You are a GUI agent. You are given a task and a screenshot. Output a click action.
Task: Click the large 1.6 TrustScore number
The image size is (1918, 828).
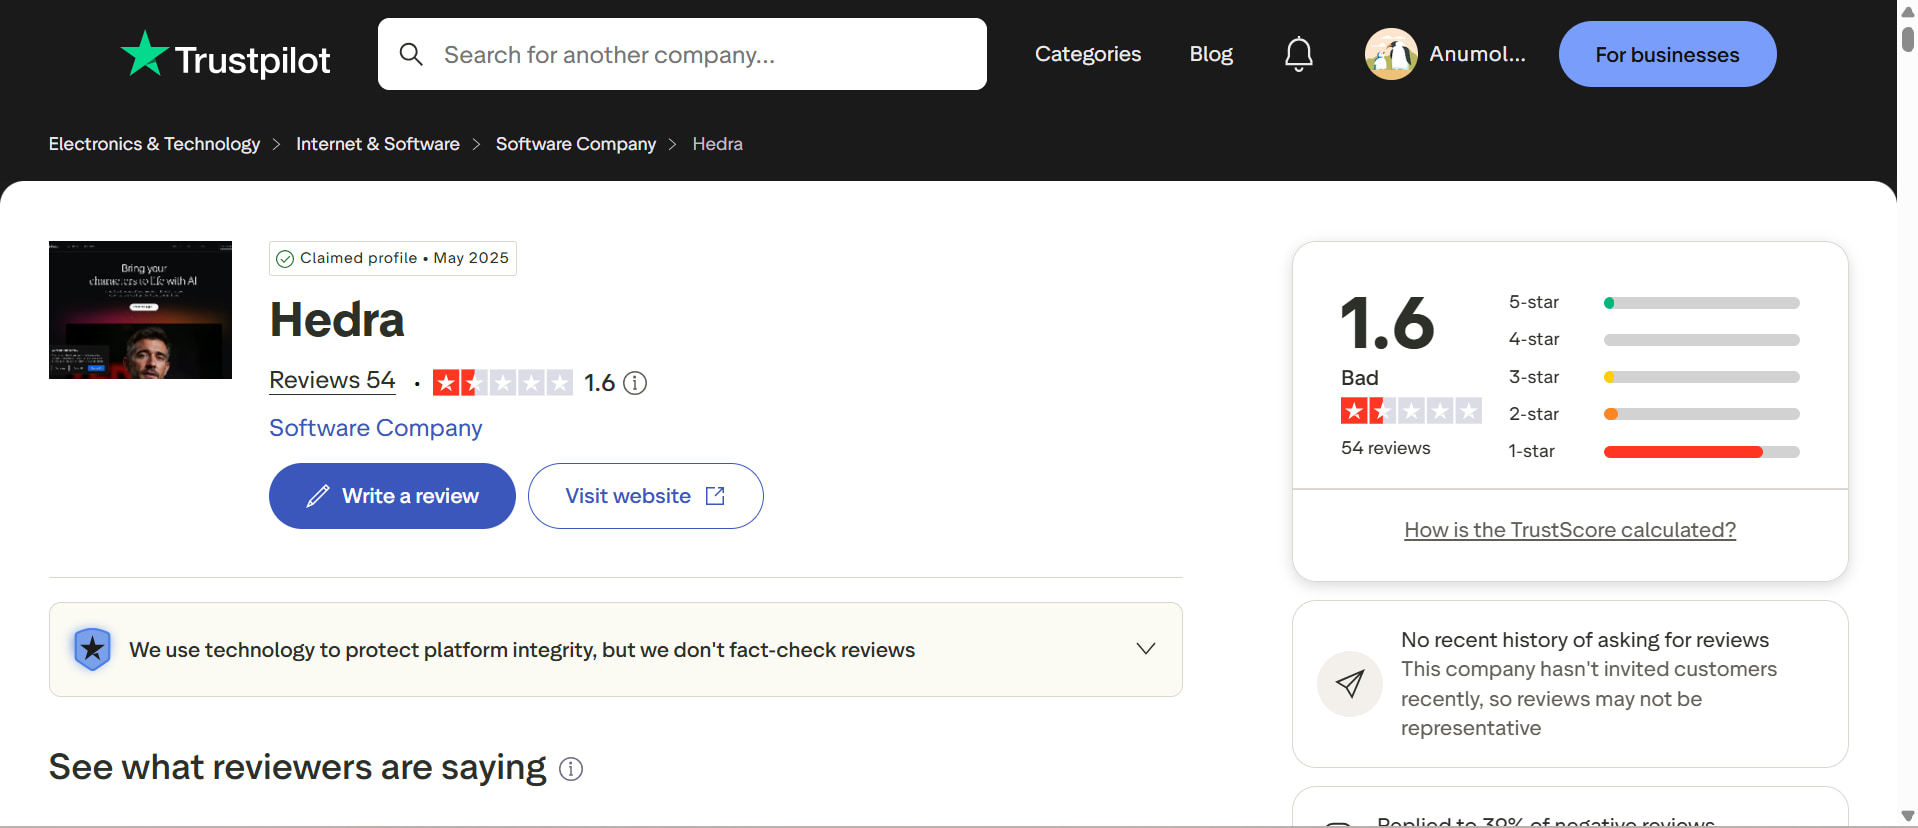[1387, 323]
